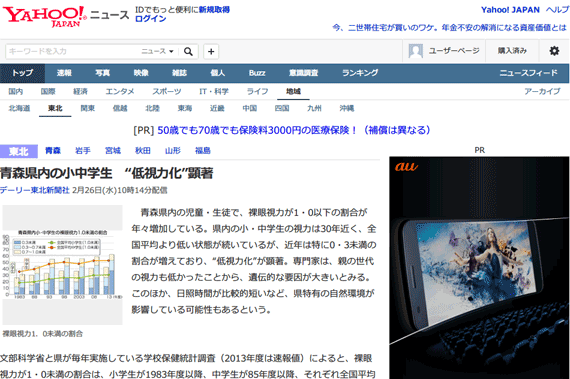Open 山形 prefecture news
Image resolution: width=570 pixels, height=379 pixels.
(x=173, y=150)
